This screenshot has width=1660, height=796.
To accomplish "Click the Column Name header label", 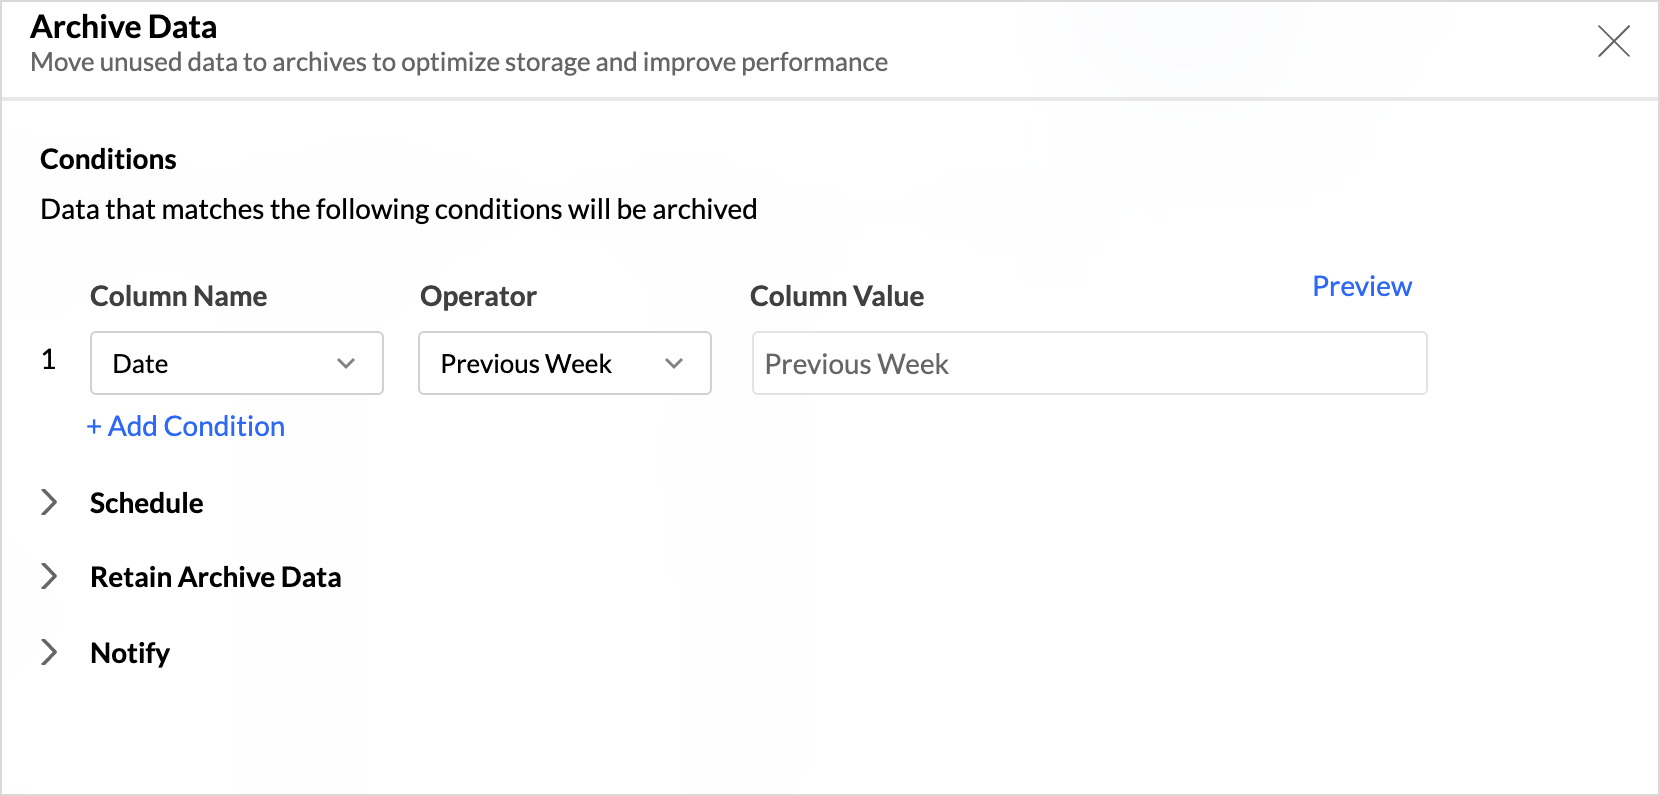I will click(x=178, y=296).
